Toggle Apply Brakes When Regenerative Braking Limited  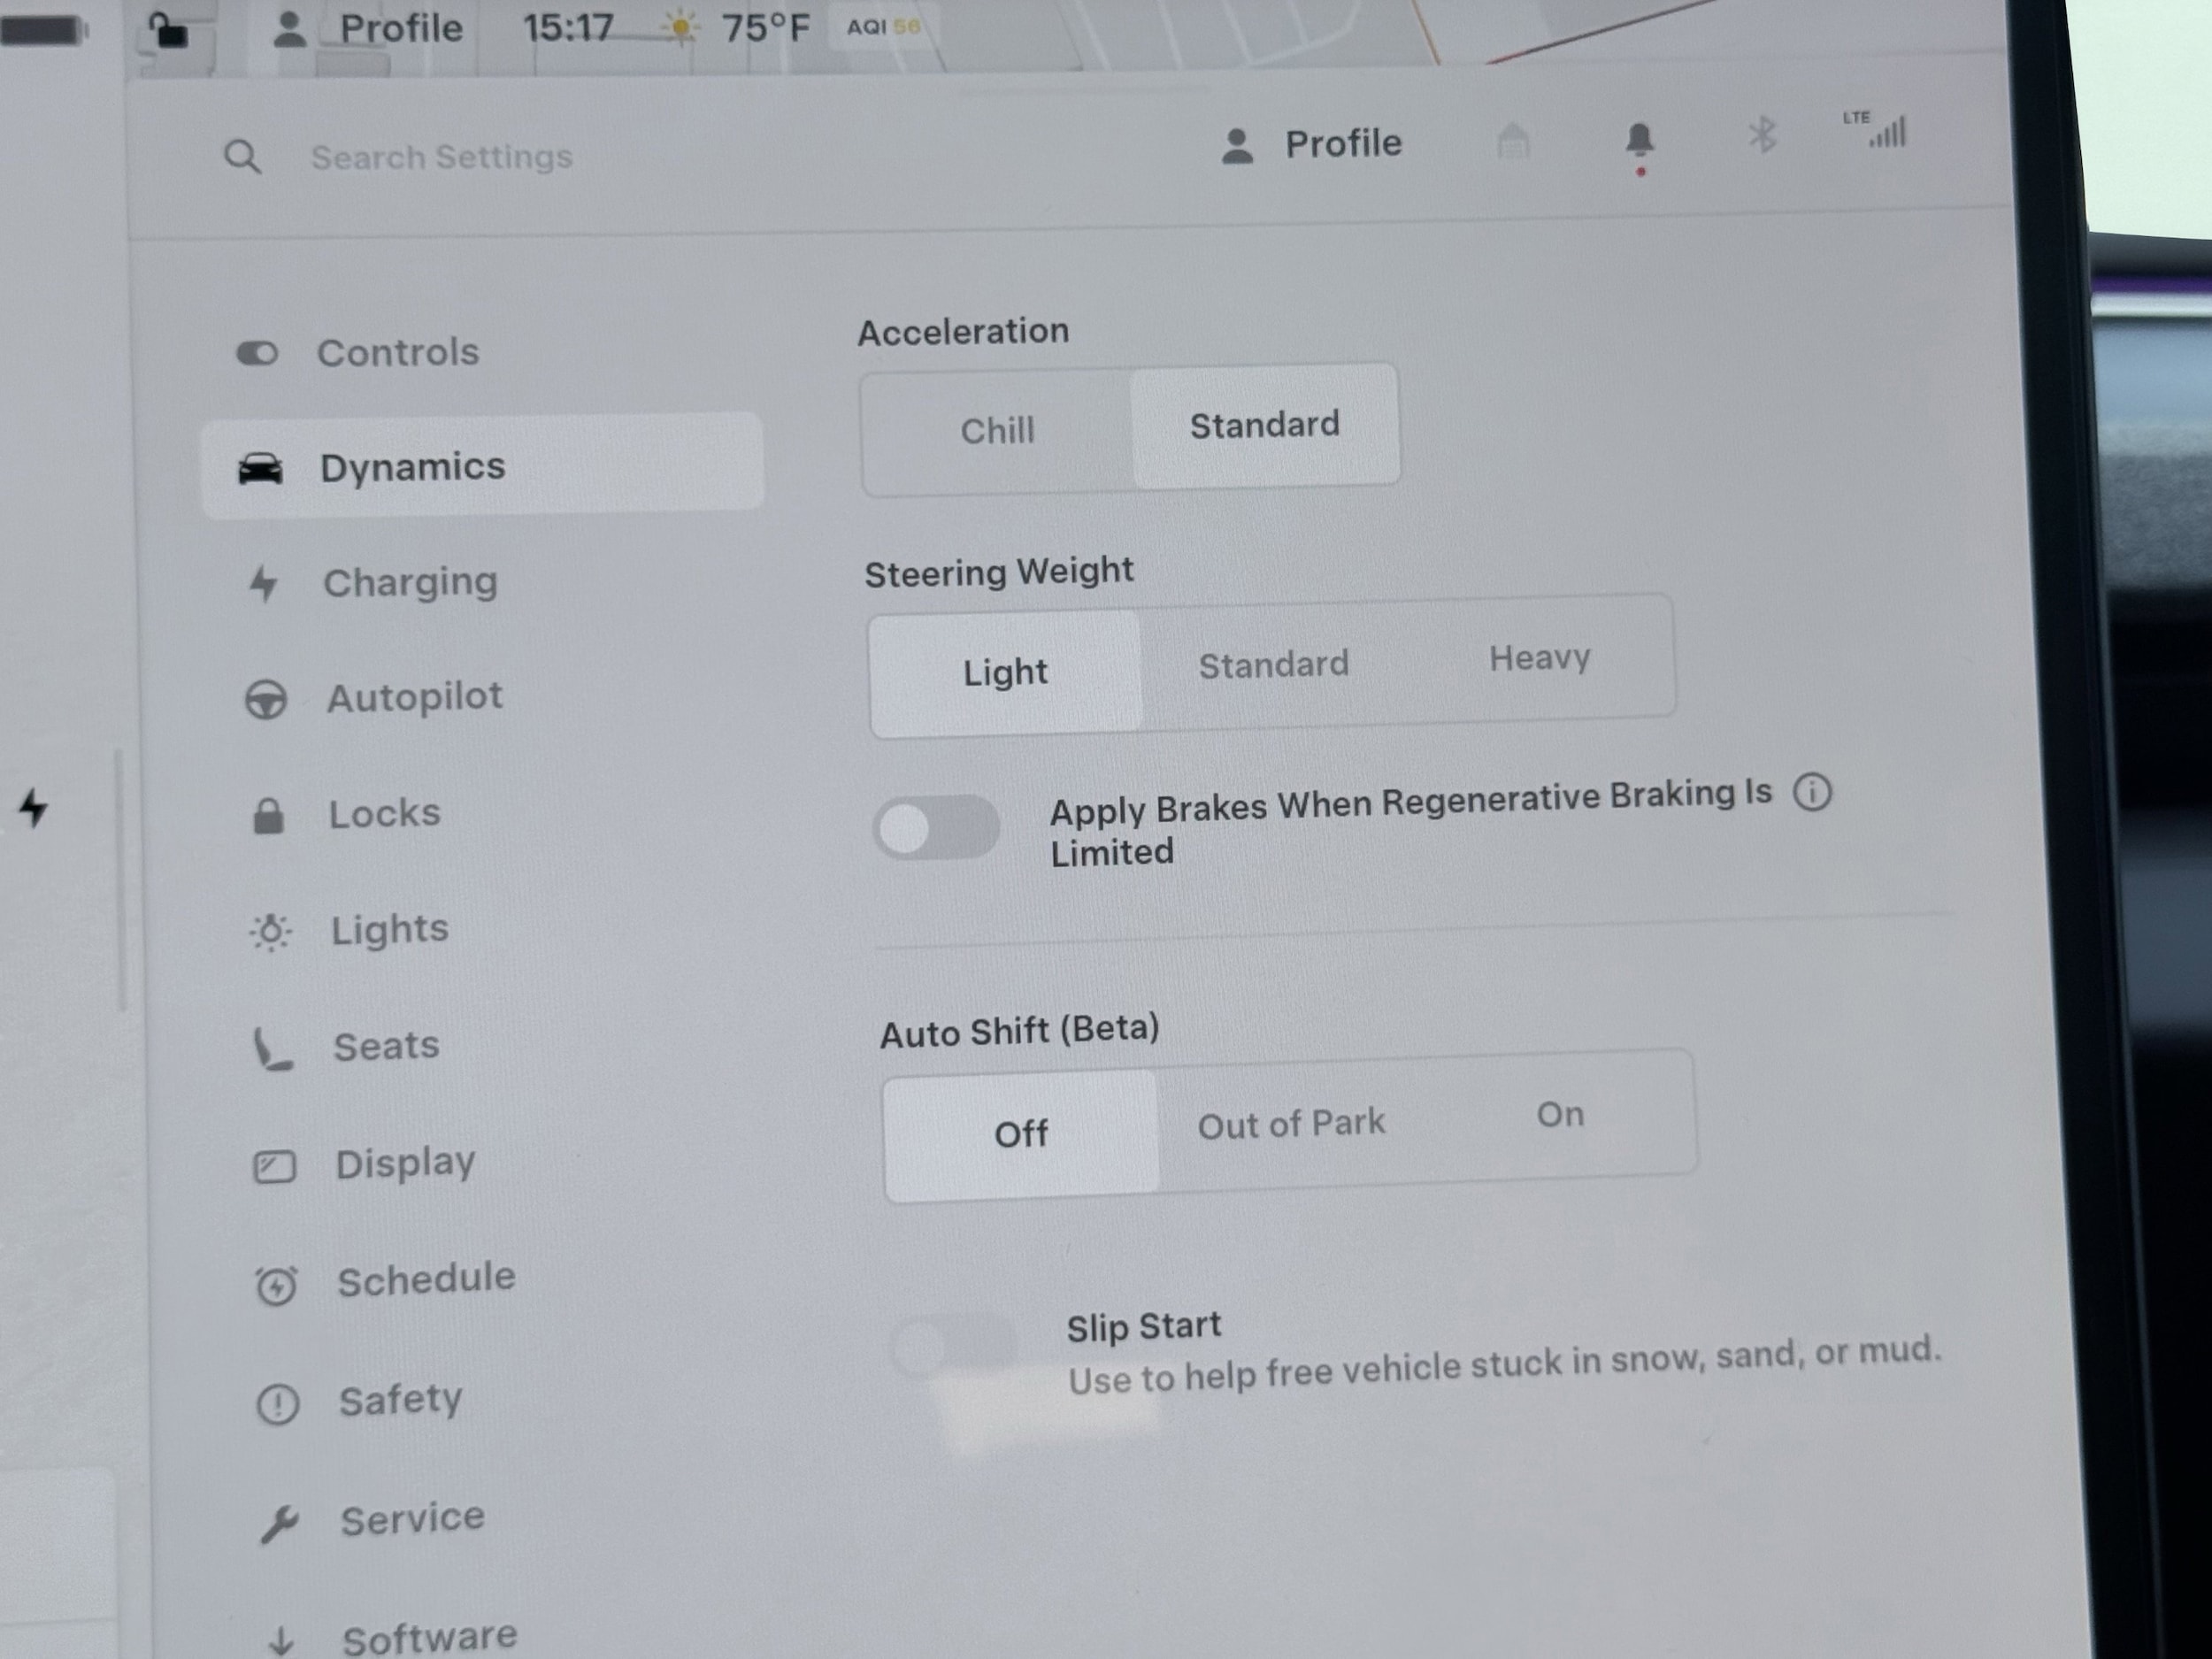[x=936, y=828]
